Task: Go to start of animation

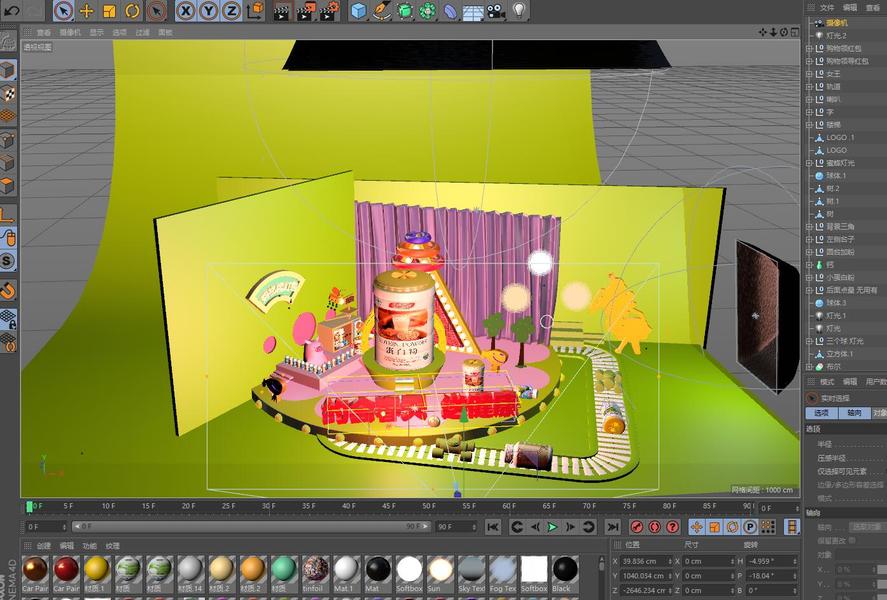Action: tap(493, 527)
